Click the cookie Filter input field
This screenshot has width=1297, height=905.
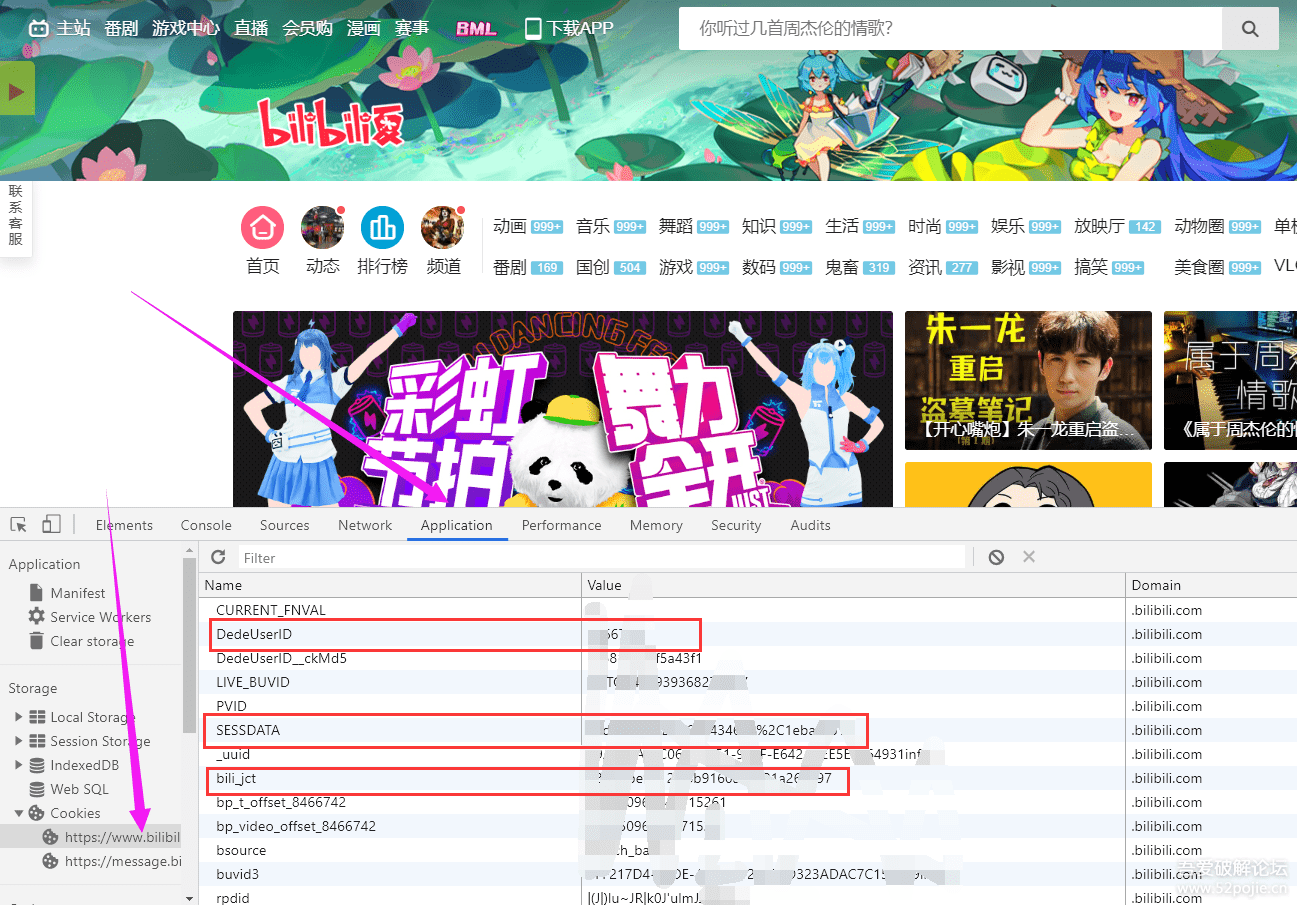(x=603, y=557)
